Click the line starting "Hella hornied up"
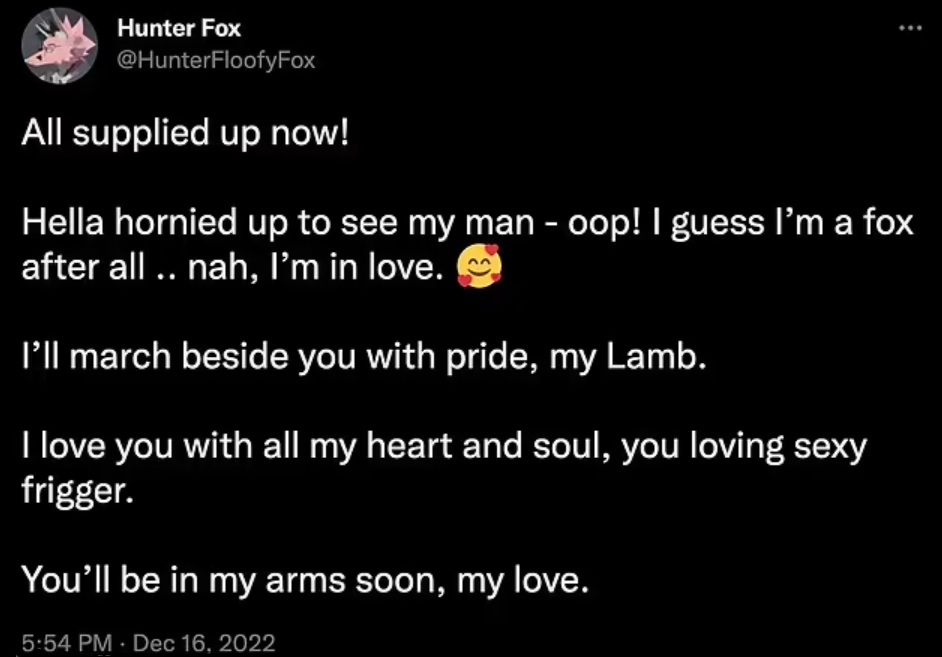Image resolution: width=942 pixels, height=657 pixels. click(x=467, y=223)
